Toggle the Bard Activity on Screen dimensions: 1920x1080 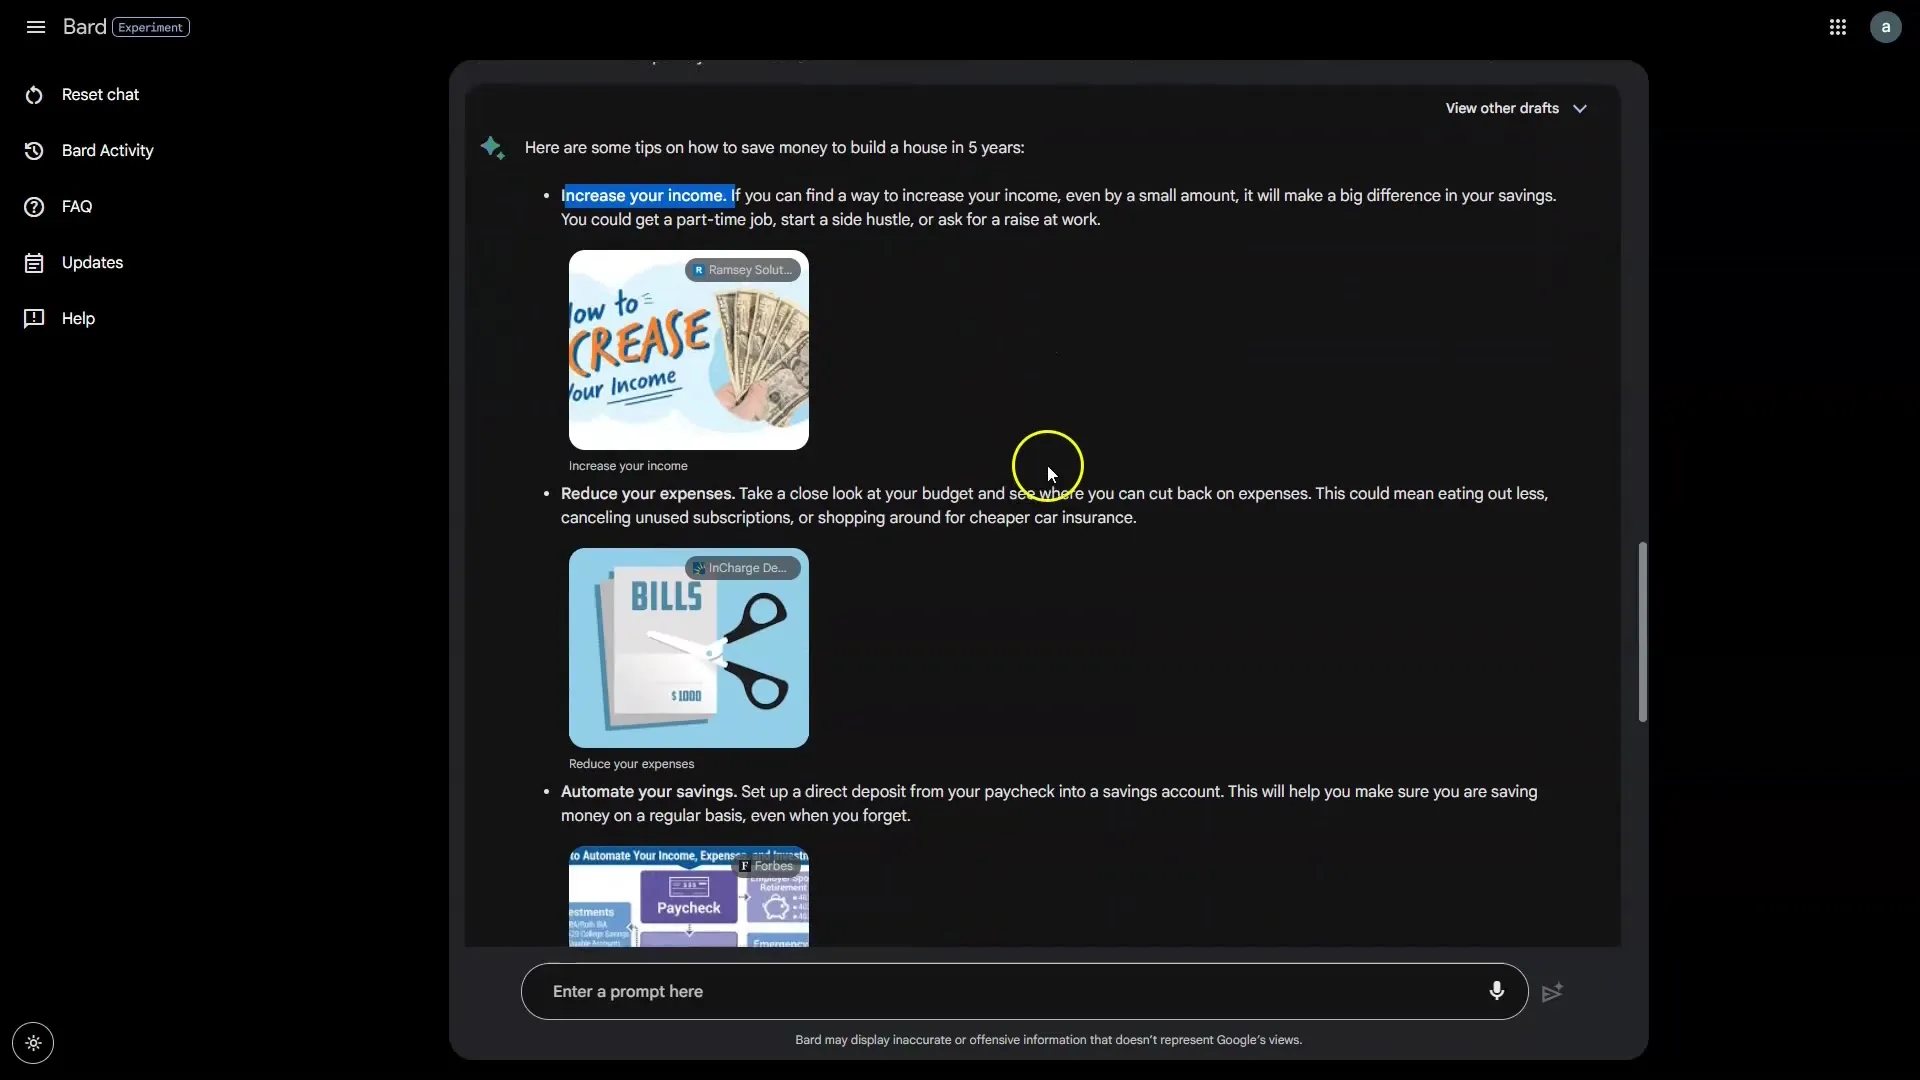(x=108, y=149)
